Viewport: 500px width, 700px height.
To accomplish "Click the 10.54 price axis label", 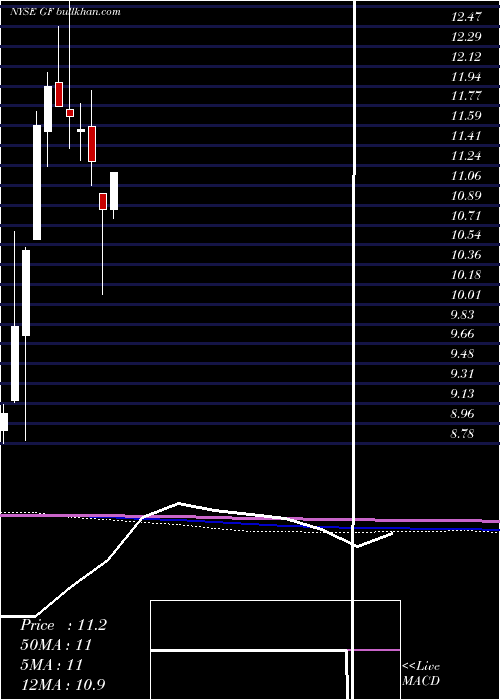I will [466, 235].
